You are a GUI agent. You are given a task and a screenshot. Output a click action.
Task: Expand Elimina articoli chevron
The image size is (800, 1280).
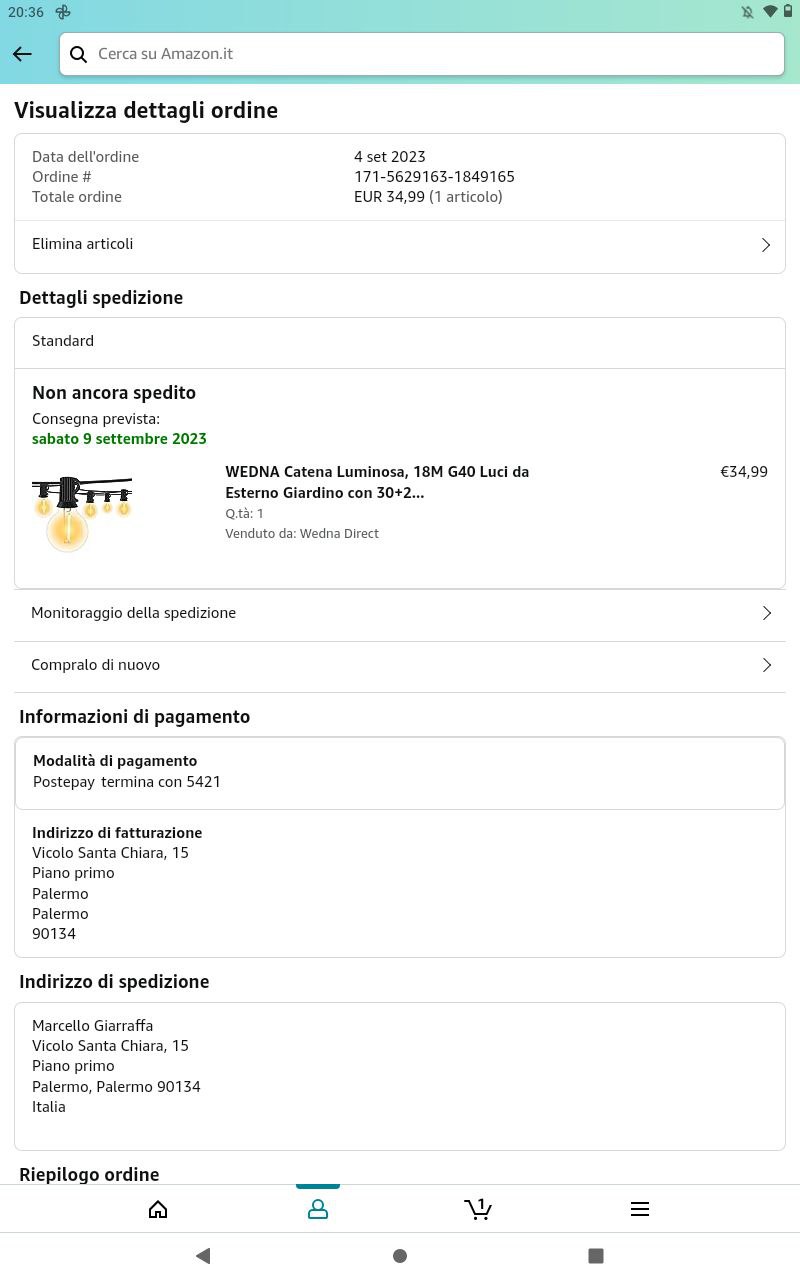click(766, 245)
